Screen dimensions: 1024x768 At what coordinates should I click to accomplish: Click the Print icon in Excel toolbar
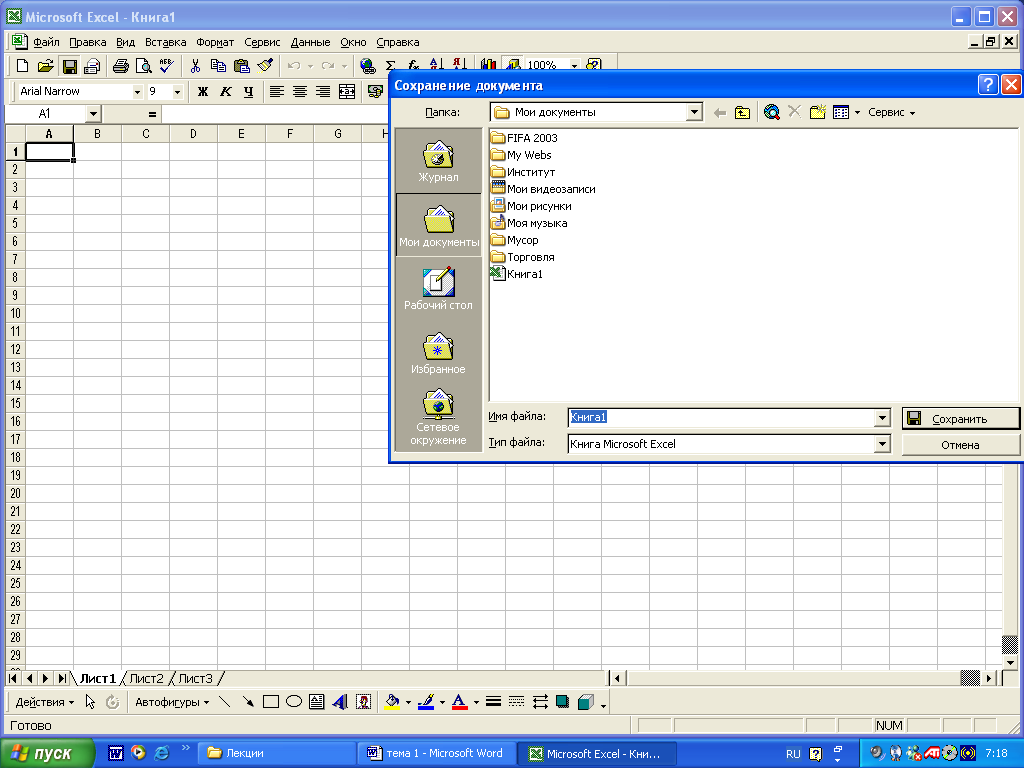[x=120, y=65]
